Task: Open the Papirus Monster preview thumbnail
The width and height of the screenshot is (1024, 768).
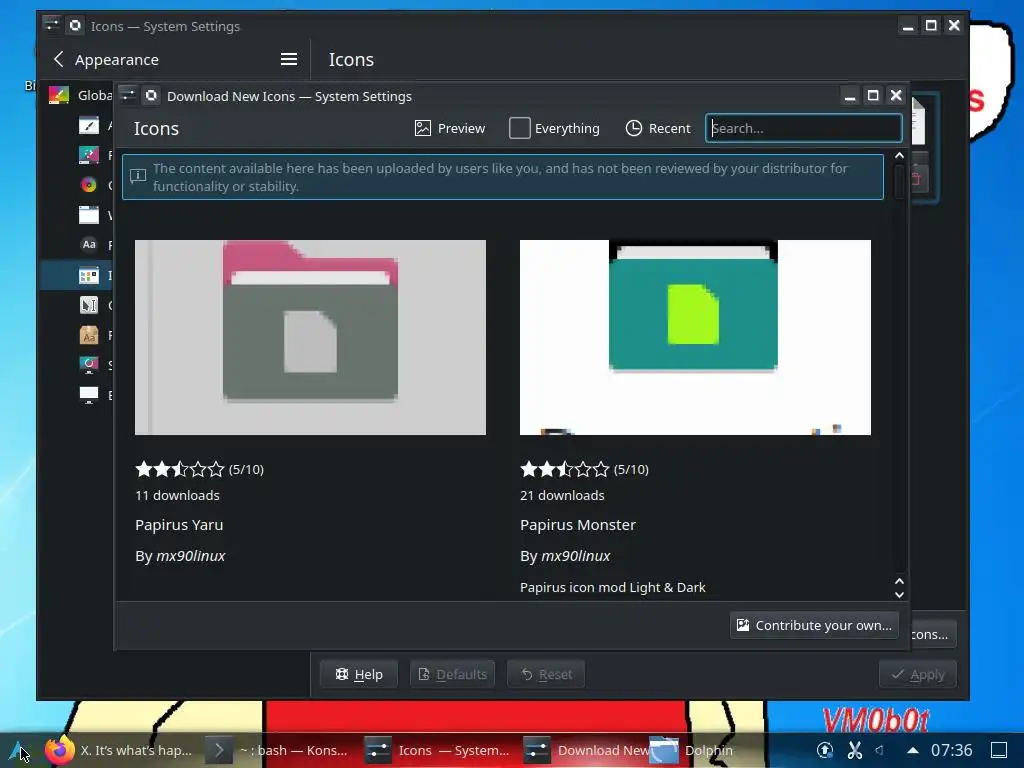Action: click(x=695, y=337)
